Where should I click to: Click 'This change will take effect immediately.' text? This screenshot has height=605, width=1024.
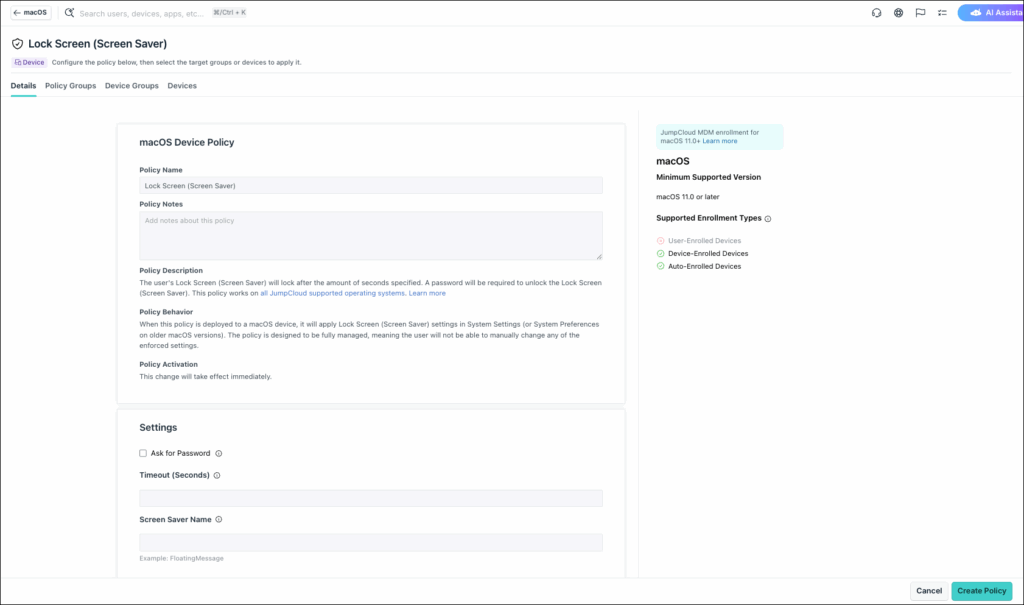tap(205, 377)
